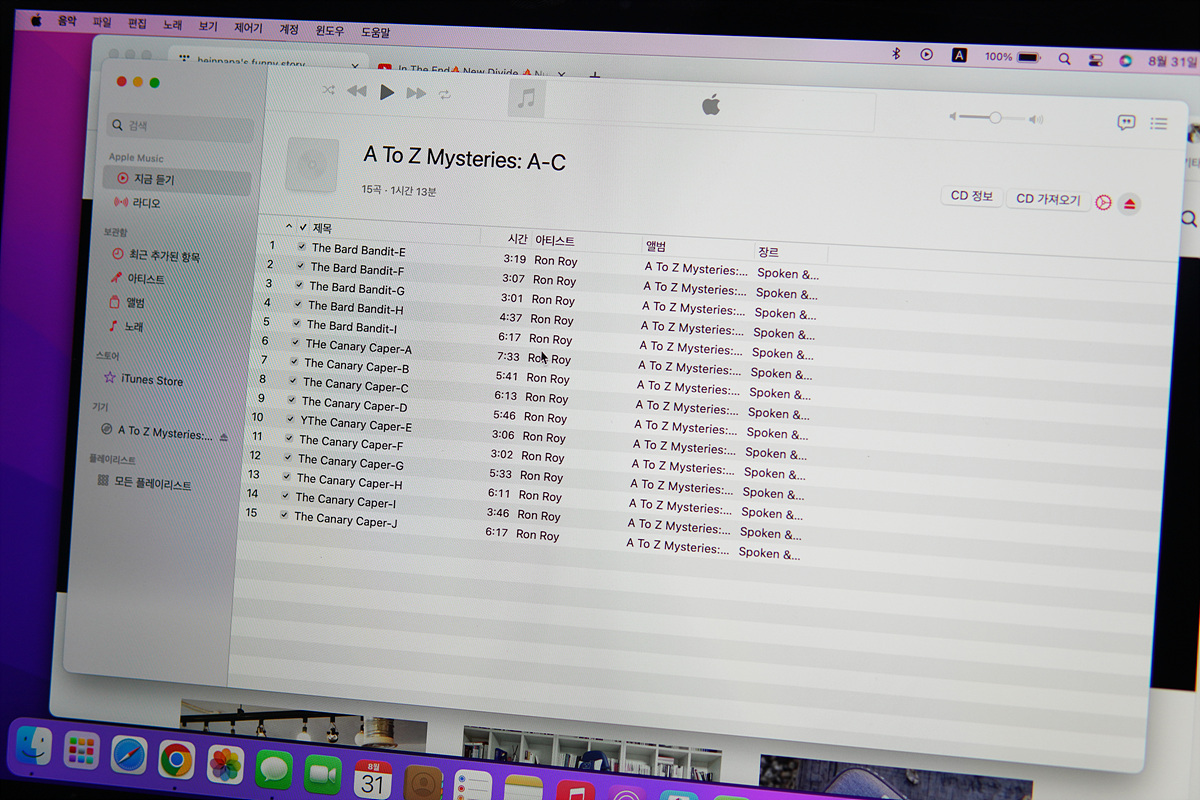Uncheck The Bard Bandit-F checkbox

pos(300,266)
